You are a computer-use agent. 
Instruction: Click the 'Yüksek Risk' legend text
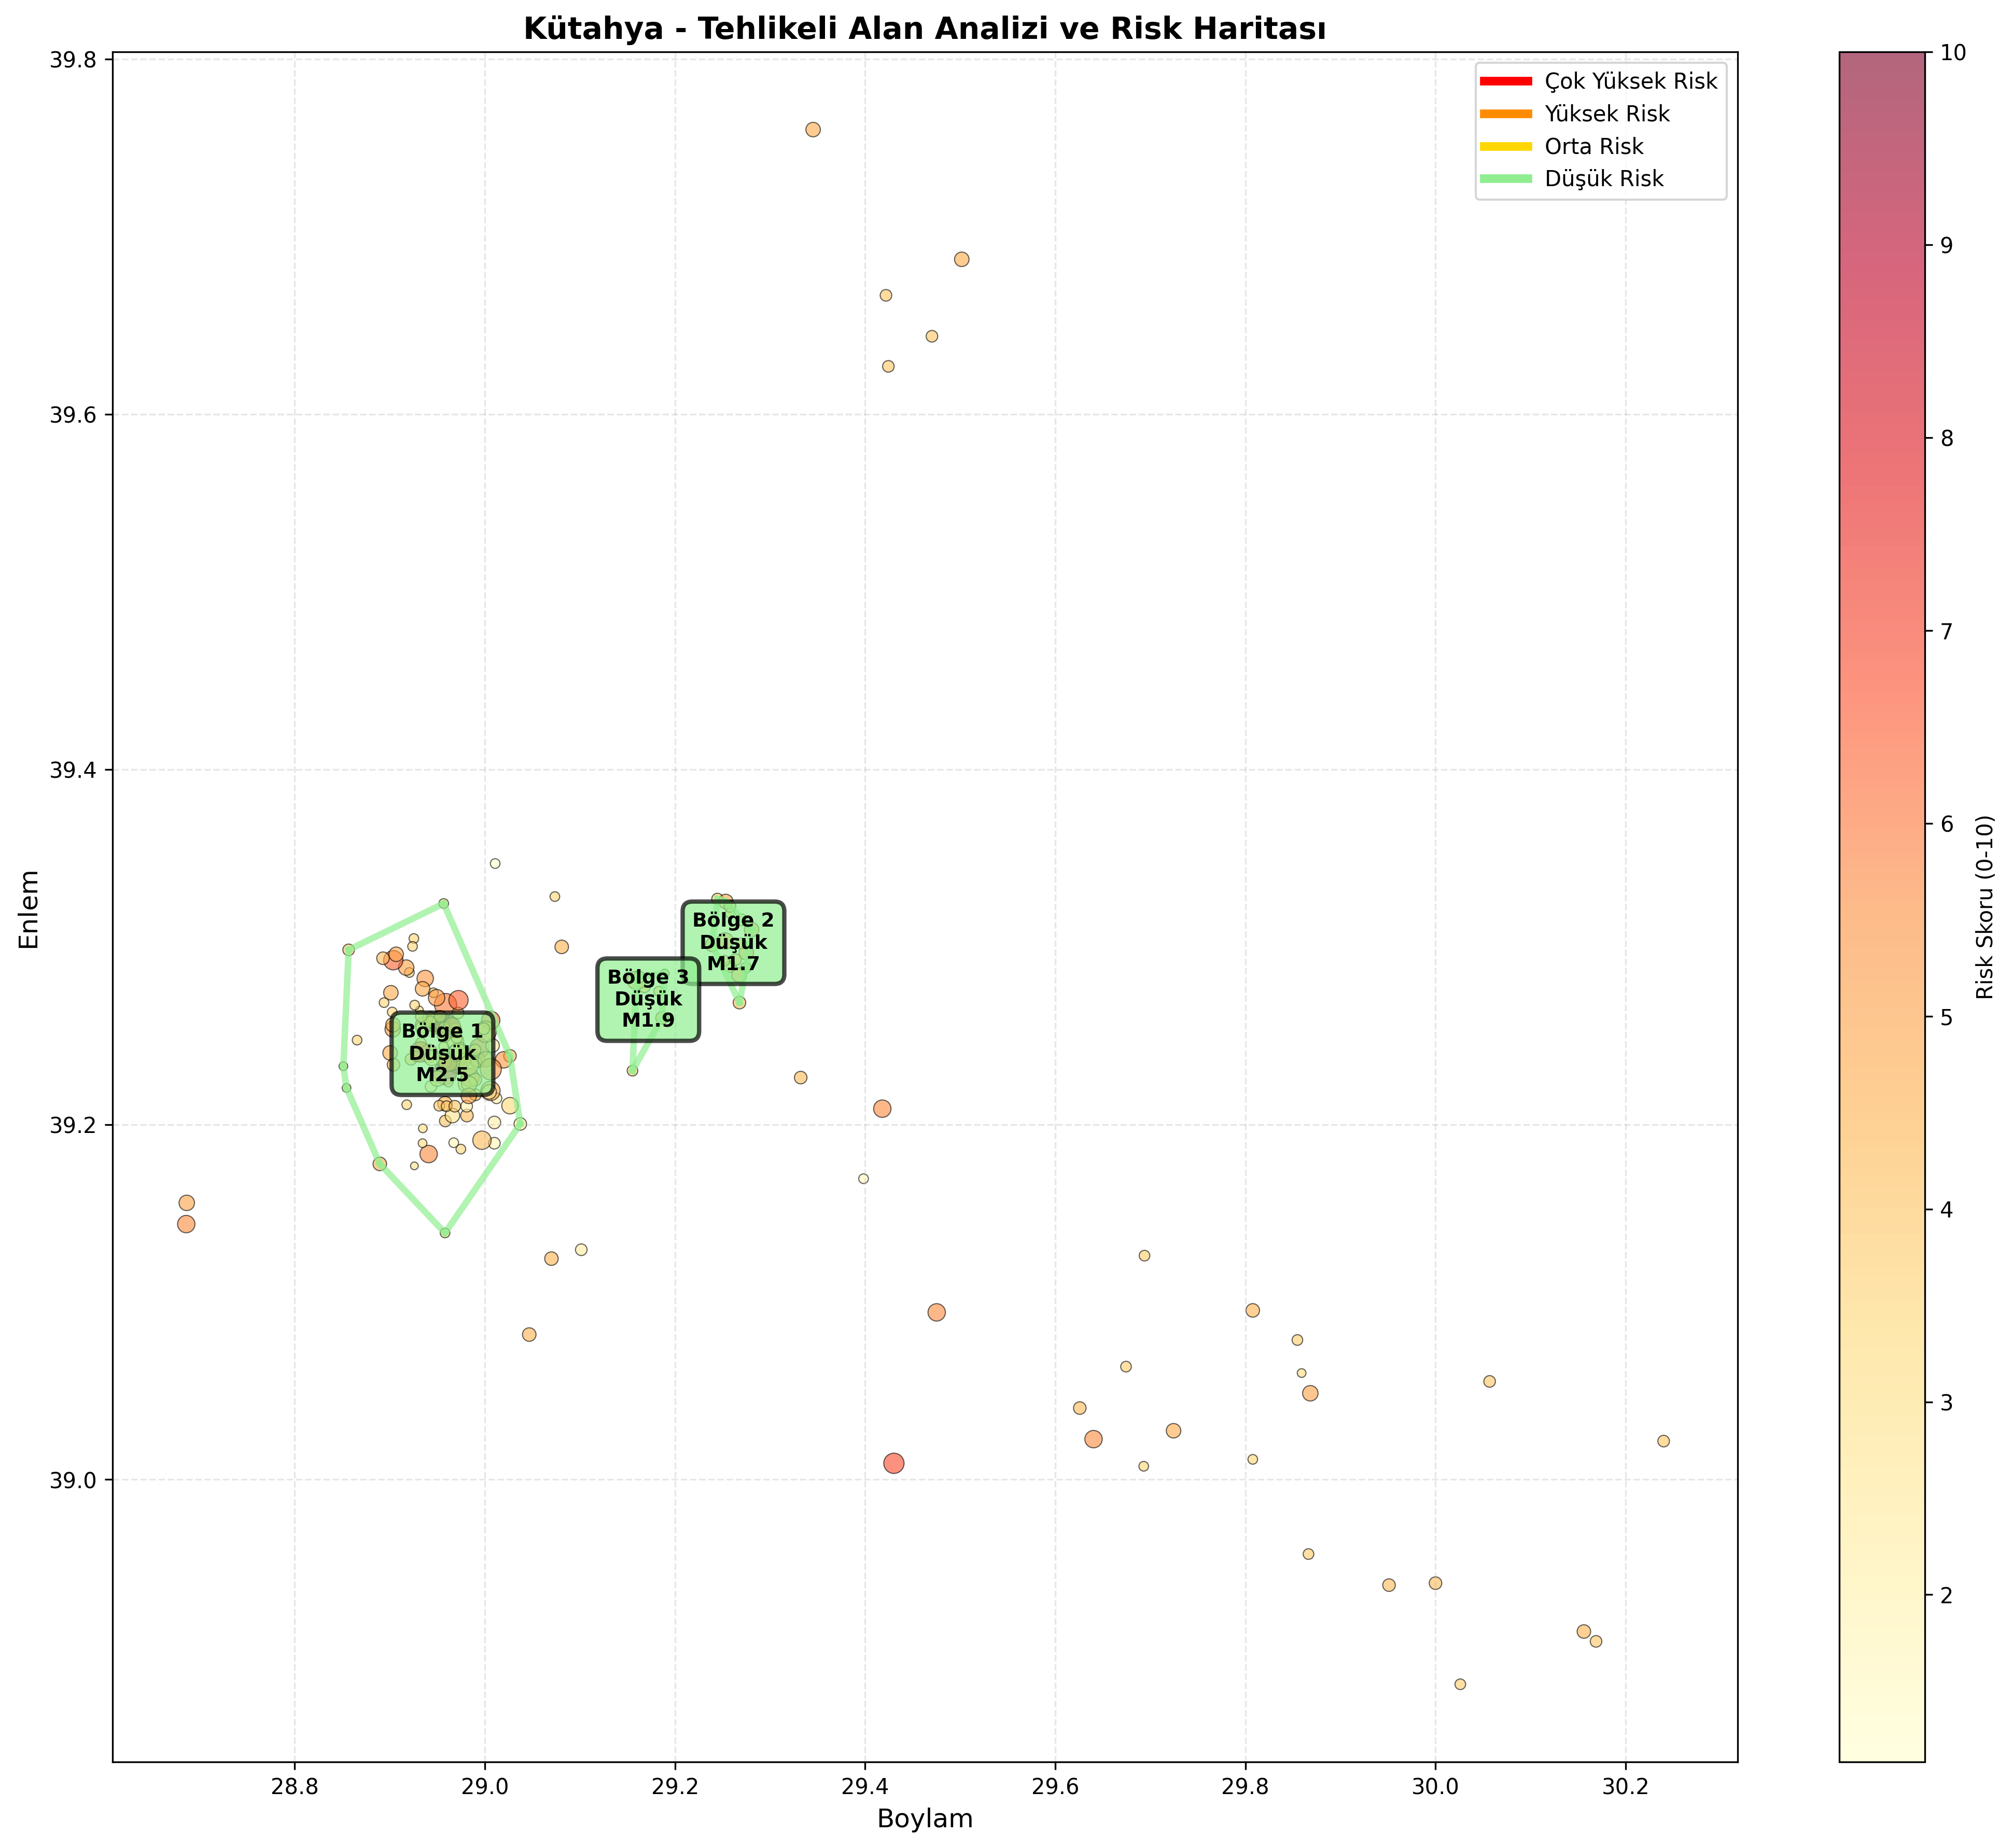(x=1607, y=114)
